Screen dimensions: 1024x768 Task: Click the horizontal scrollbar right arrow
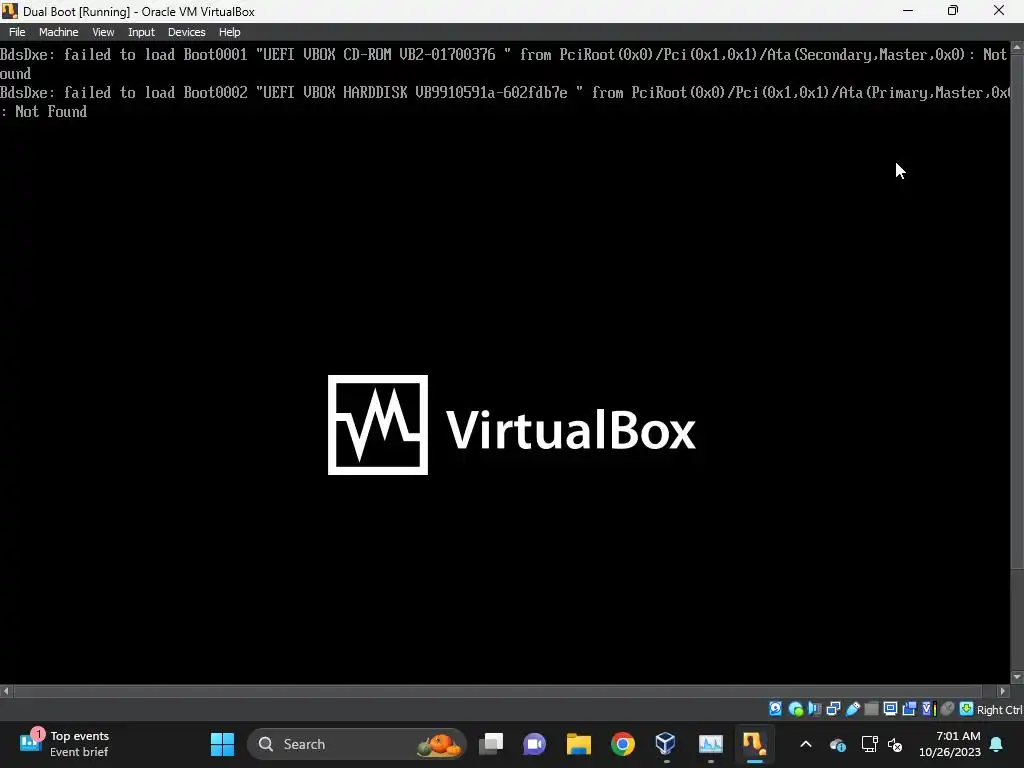1003,690
